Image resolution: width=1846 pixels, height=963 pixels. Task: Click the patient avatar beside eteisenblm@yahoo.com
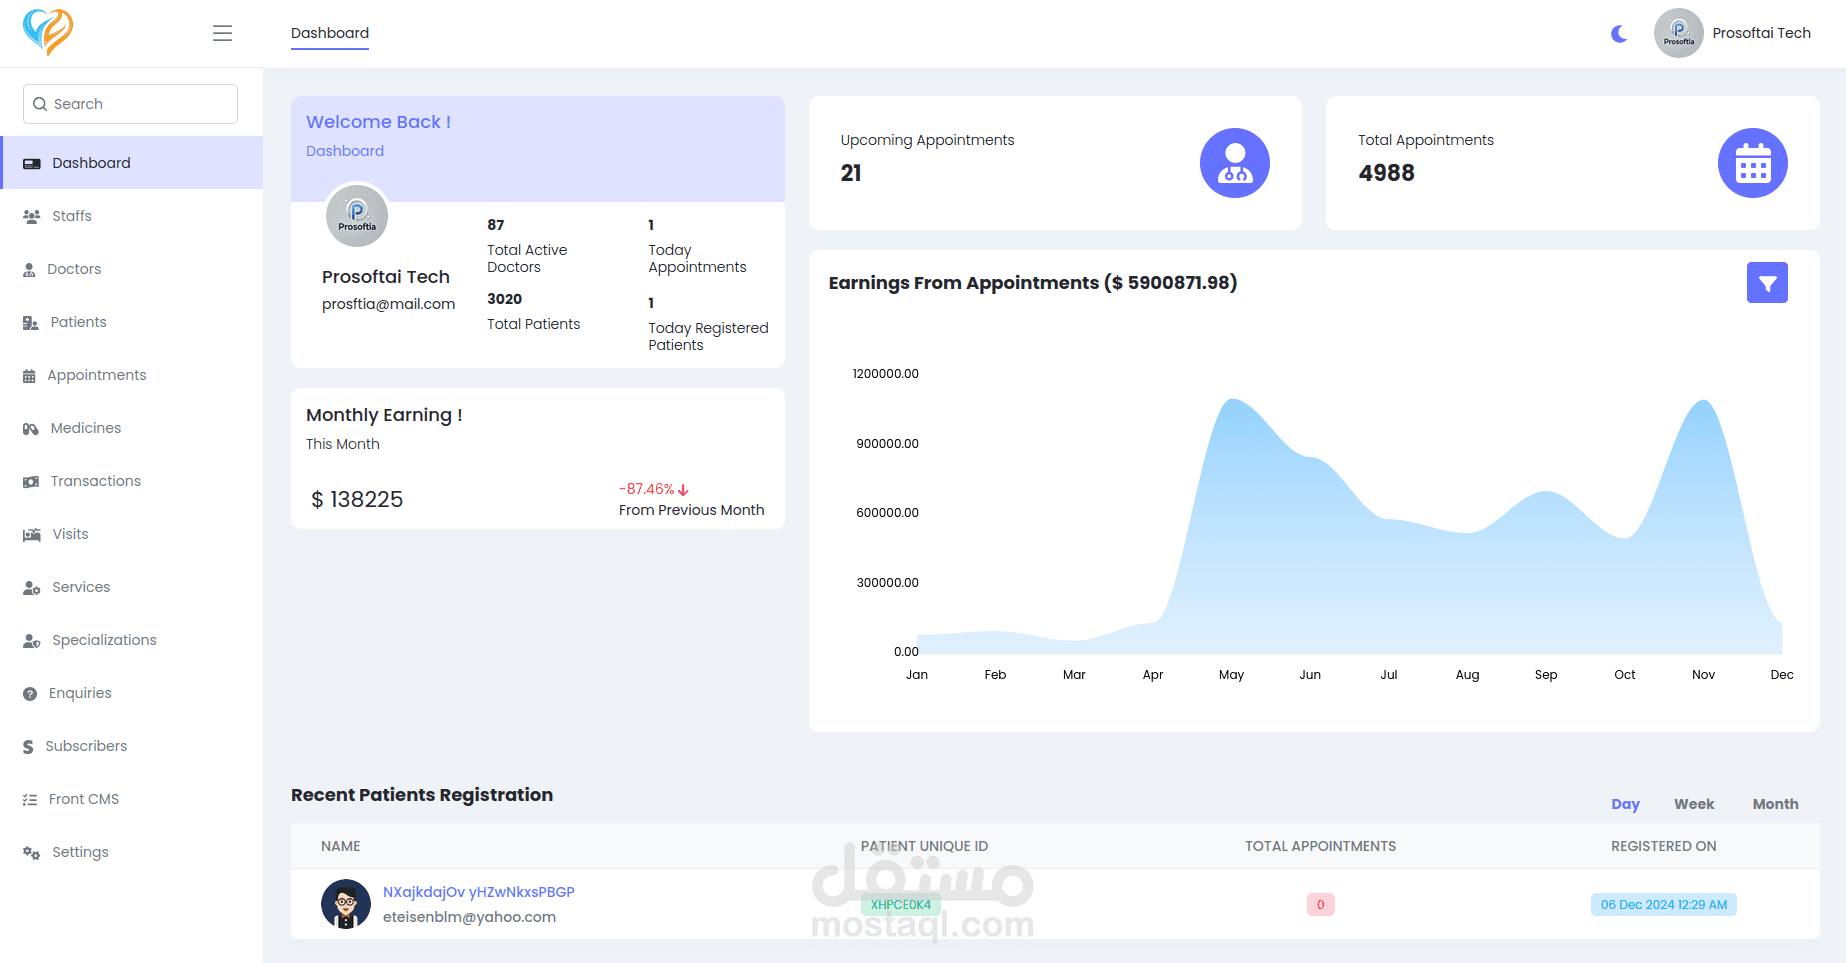346,904
